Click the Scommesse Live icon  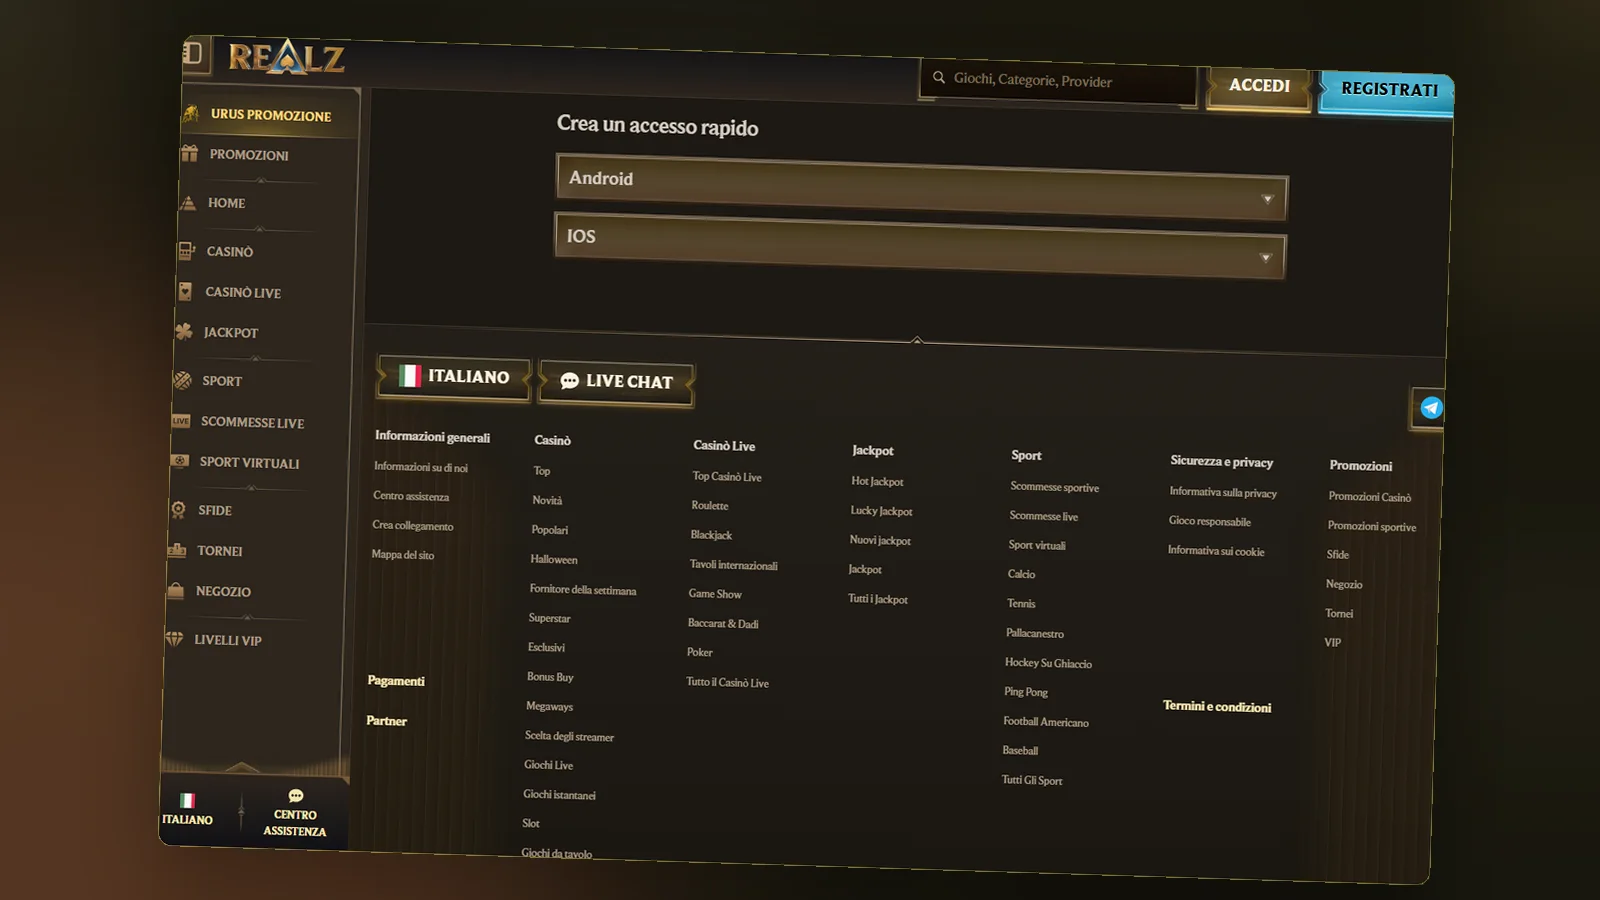point(181,421)
